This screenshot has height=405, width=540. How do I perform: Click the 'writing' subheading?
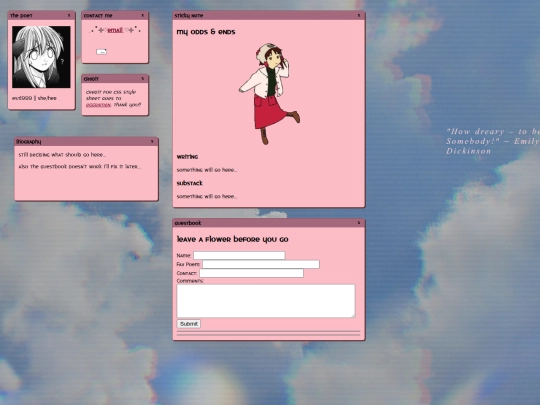[x=187, y=157]
